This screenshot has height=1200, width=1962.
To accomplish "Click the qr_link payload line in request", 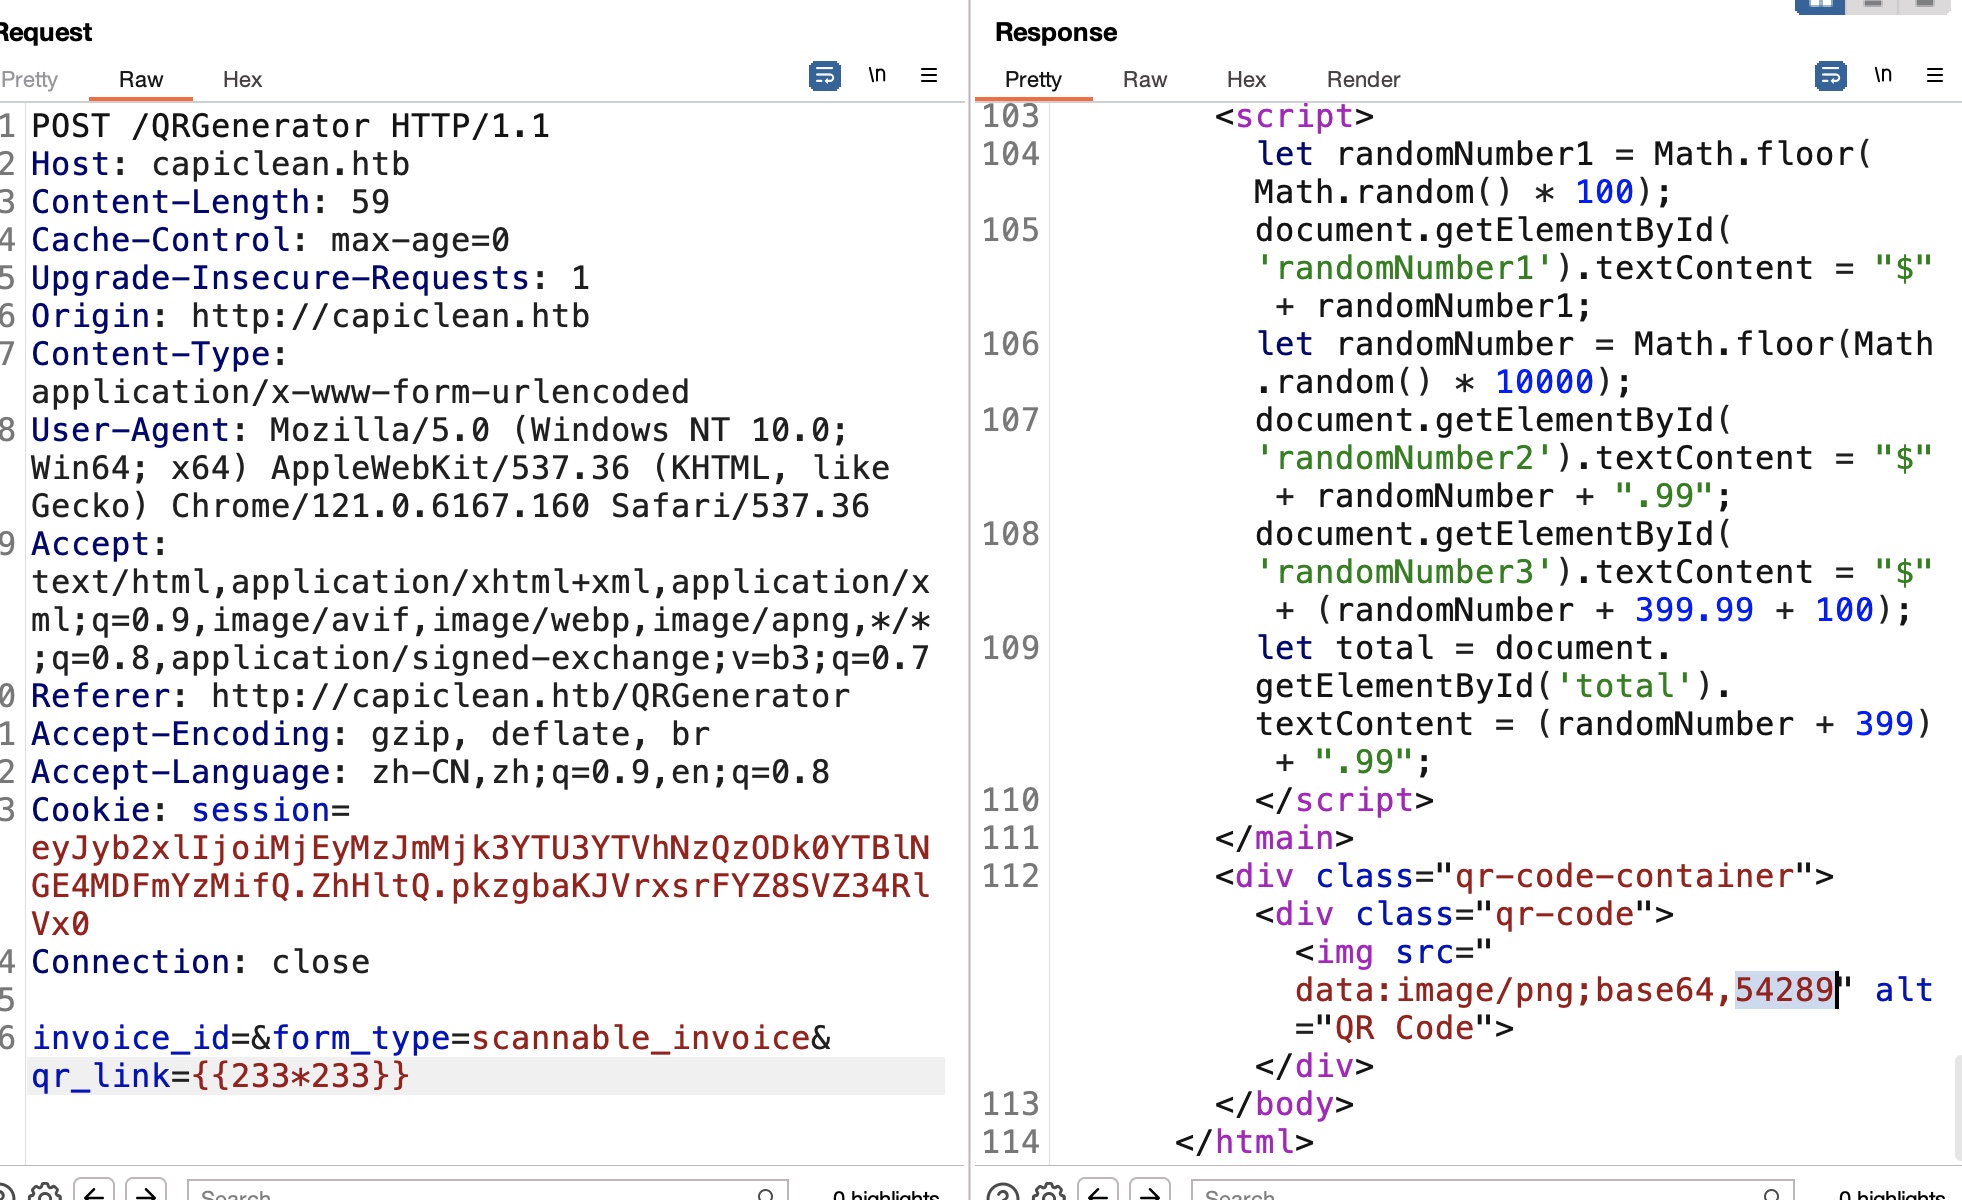I will [220, 1076].
